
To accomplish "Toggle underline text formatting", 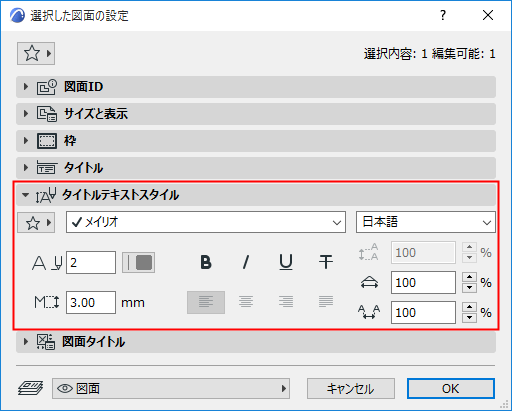I will point(286,262).
